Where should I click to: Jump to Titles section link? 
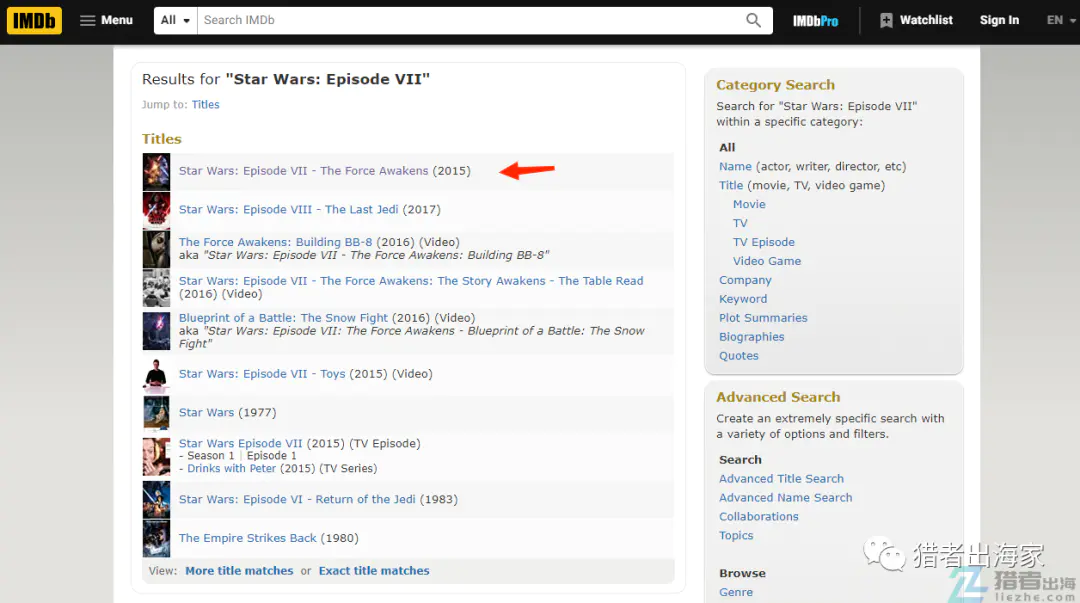point(205,105)
